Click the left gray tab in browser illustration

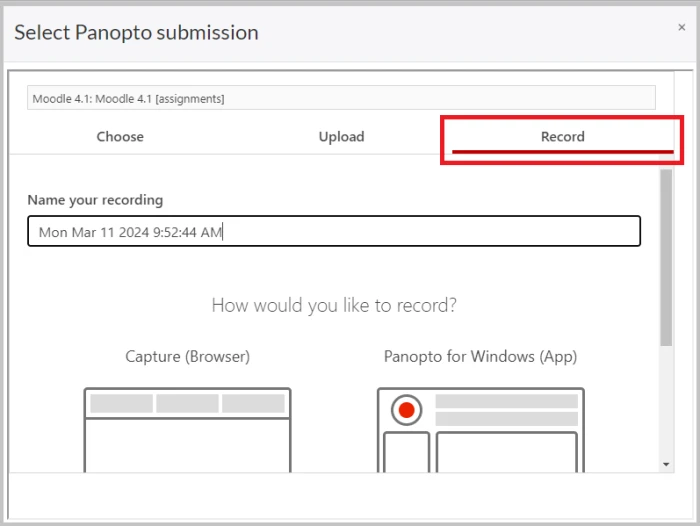pyautogui.click(x=121, y=403)
